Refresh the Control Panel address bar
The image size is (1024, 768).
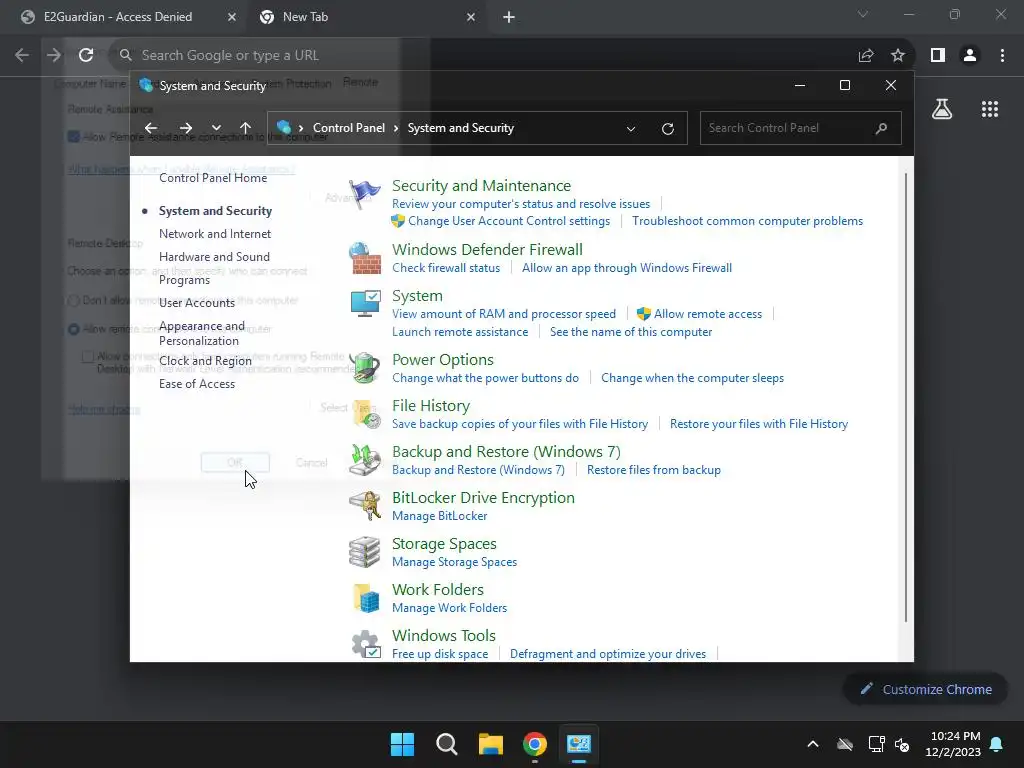tap(667, 129)
